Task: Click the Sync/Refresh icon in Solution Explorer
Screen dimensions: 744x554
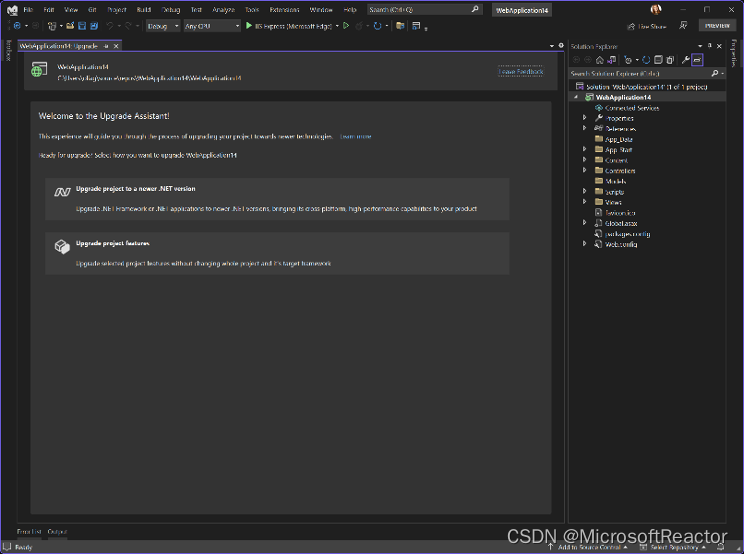Action: click(646, 60)
